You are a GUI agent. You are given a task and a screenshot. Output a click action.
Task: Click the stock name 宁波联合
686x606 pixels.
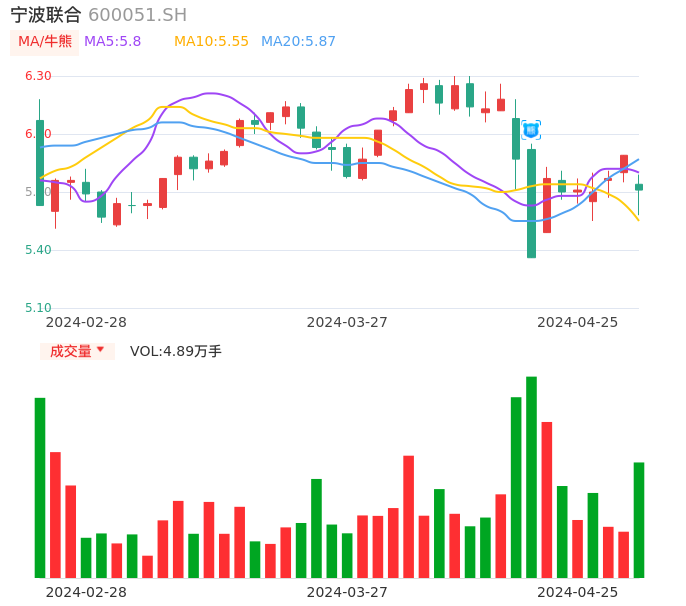coord(46,15)
